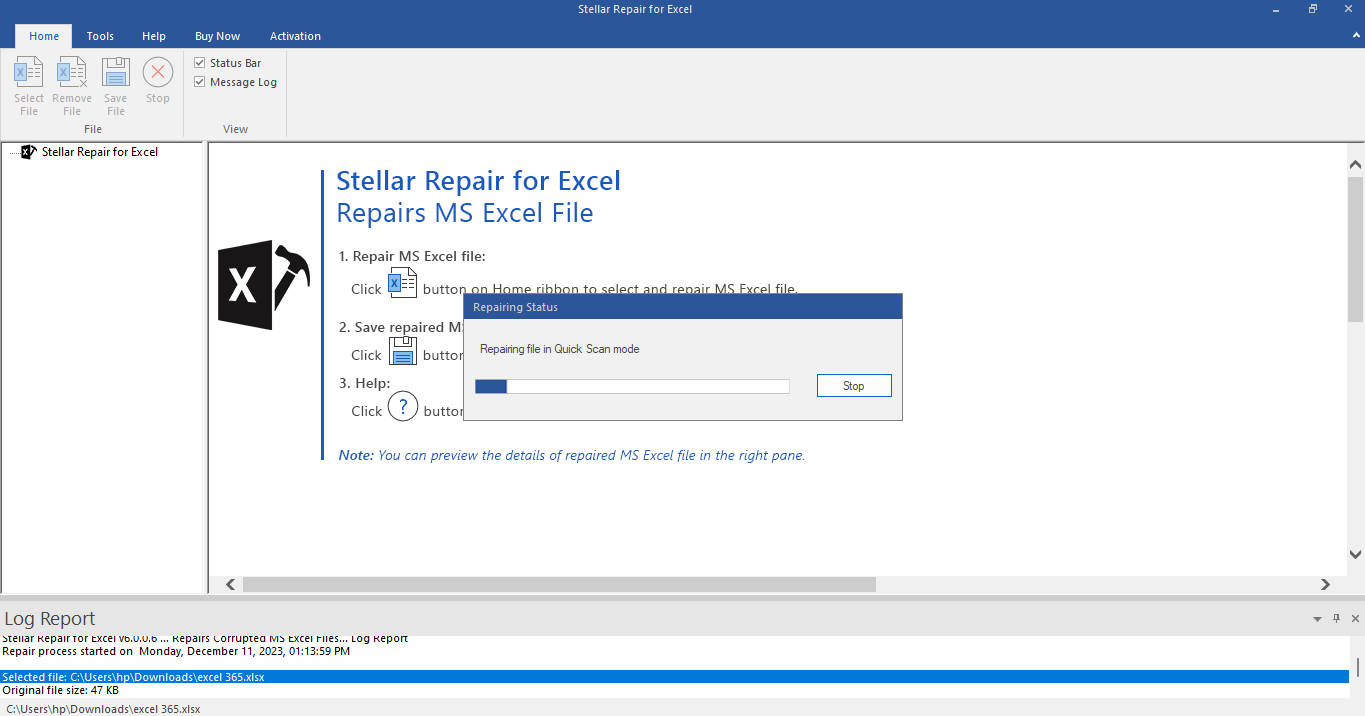Restore down the application window
Image resolution: width=1365 pixels, height=716 pixels.
(1312, 9)
